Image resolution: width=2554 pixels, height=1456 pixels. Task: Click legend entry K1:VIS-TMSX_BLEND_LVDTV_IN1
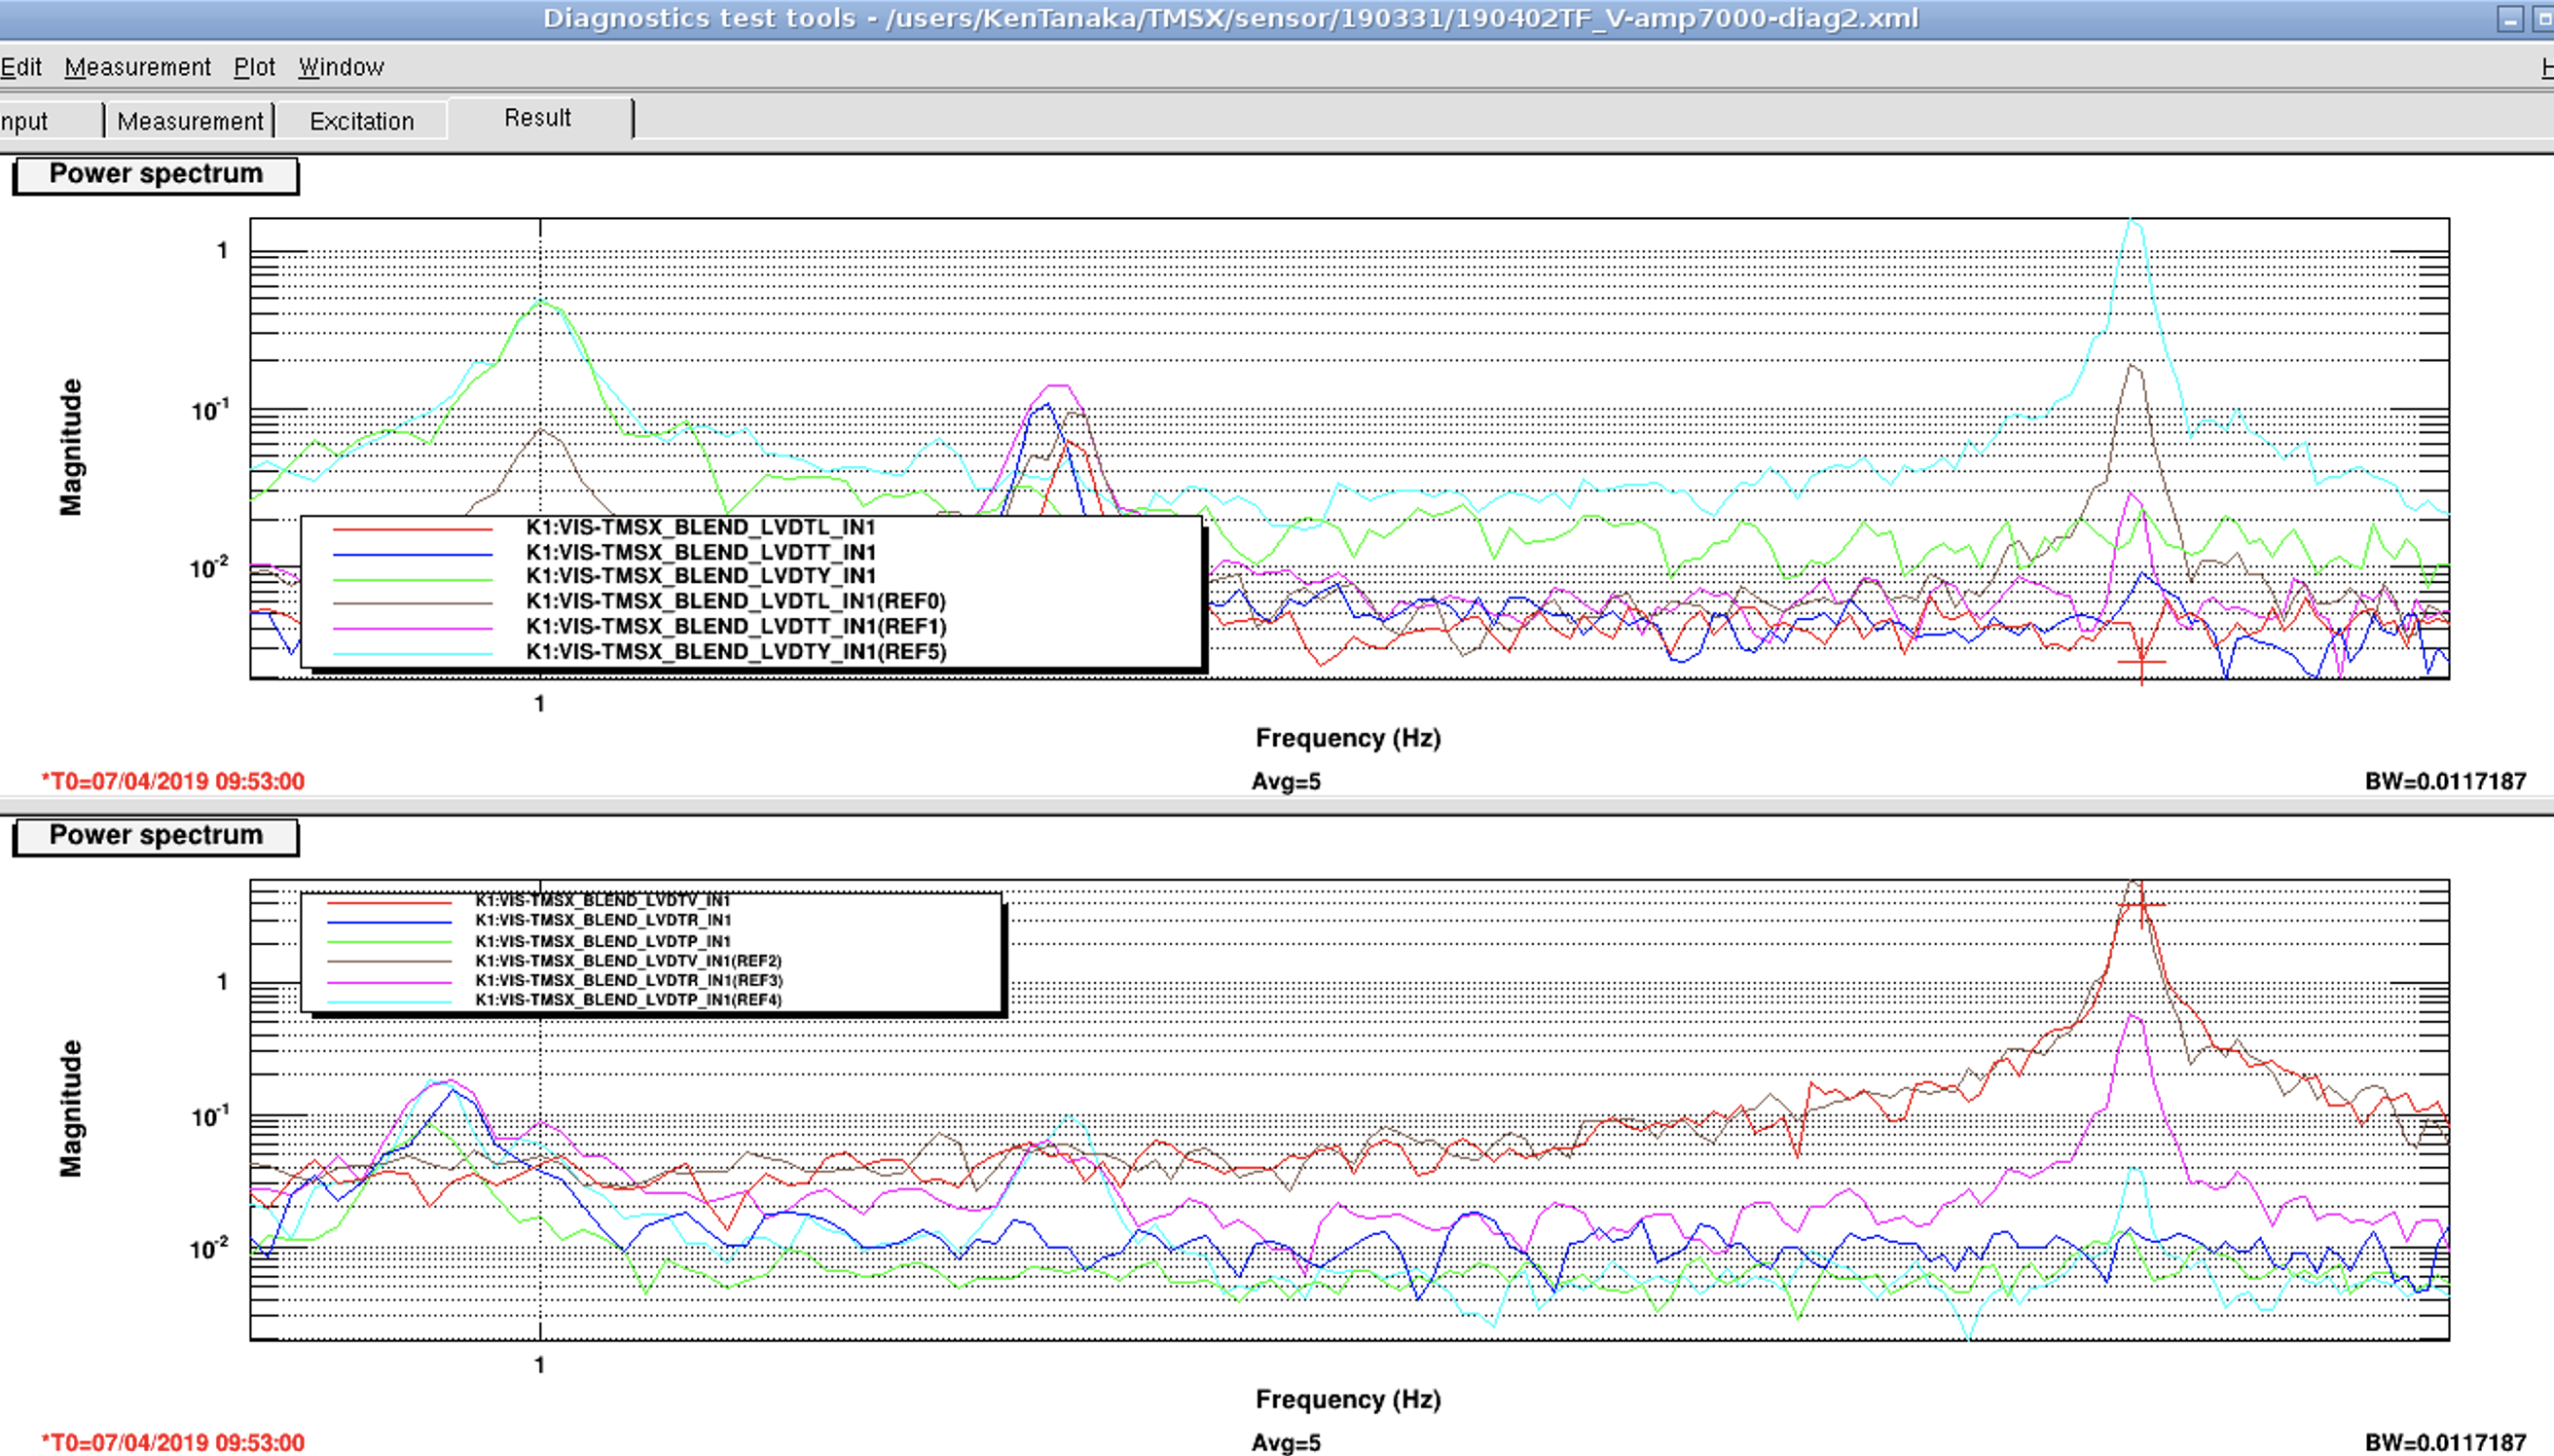pyautogui.click(x=602, y=900)
